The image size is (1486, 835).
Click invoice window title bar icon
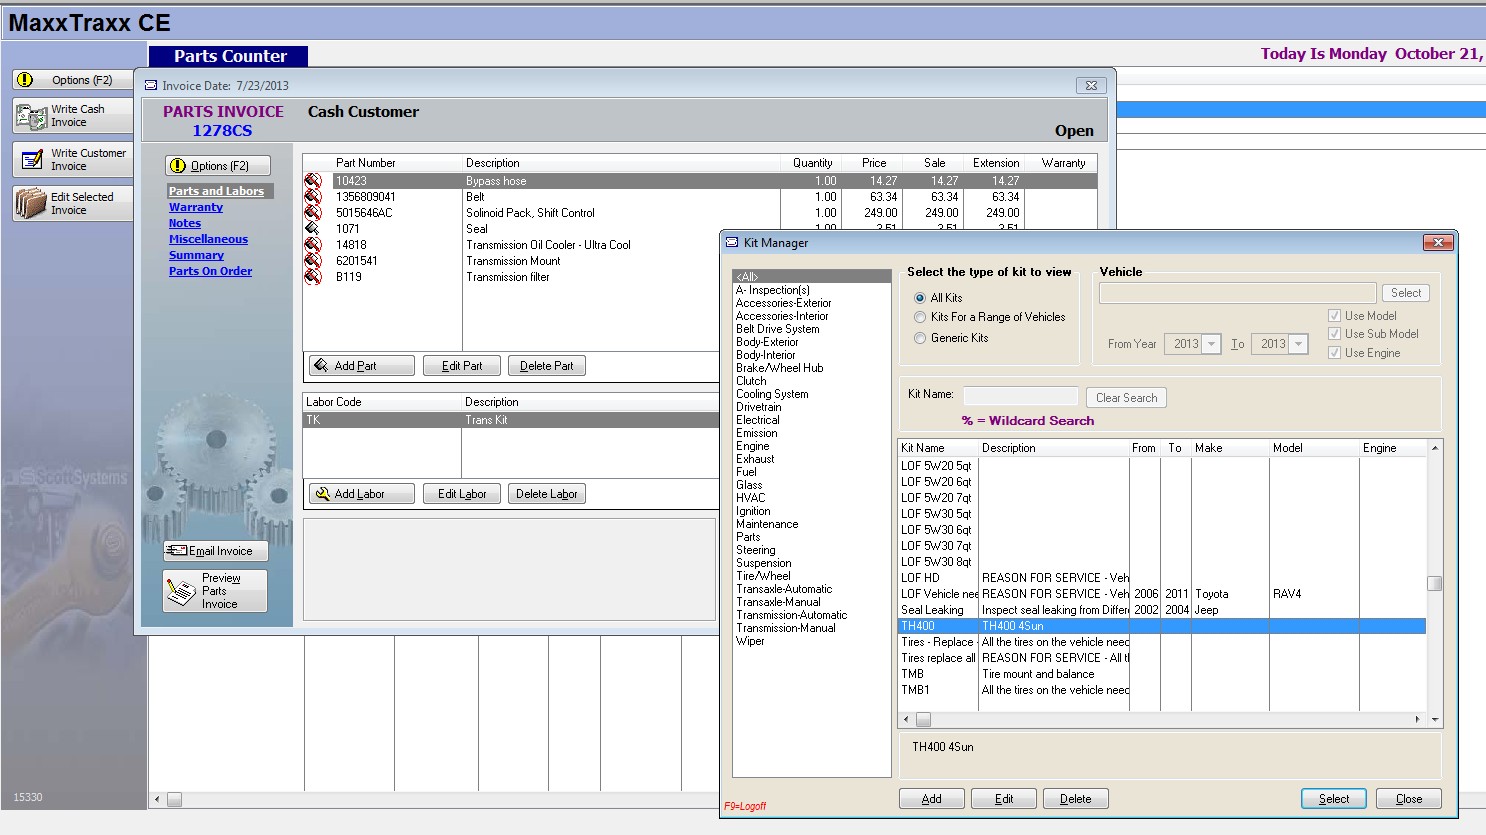click(151, 86)
